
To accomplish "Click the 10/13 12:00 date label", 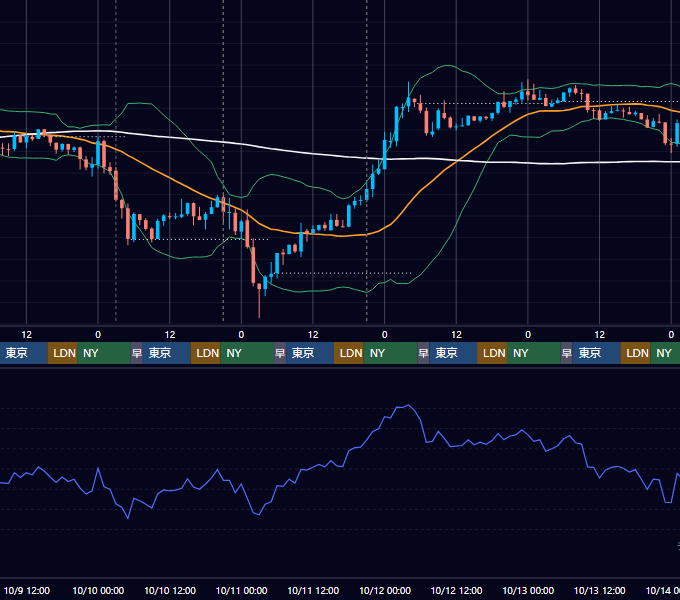I will click(x=600, y=590).
